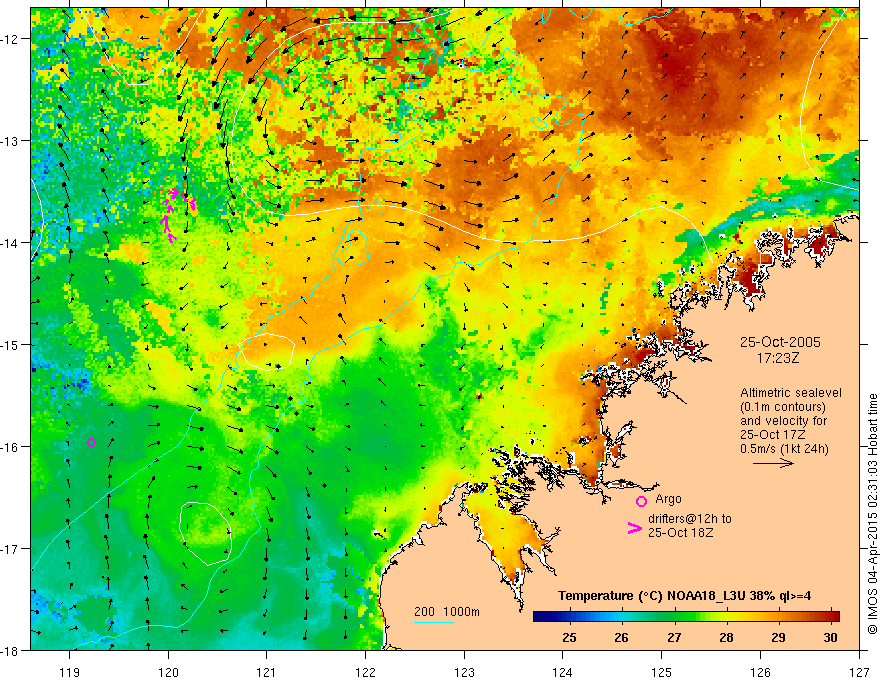Viewport: 880px width, 680px height.
Task: Click the Temperature NOAA18_L3U colorbar title
Action: point(684,595)
